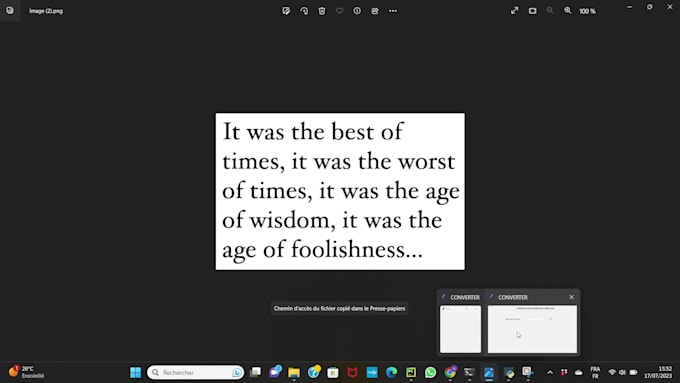Mark image as favorite with heart icon
This screenshot has width=680, height=383.
coord(340,11)
